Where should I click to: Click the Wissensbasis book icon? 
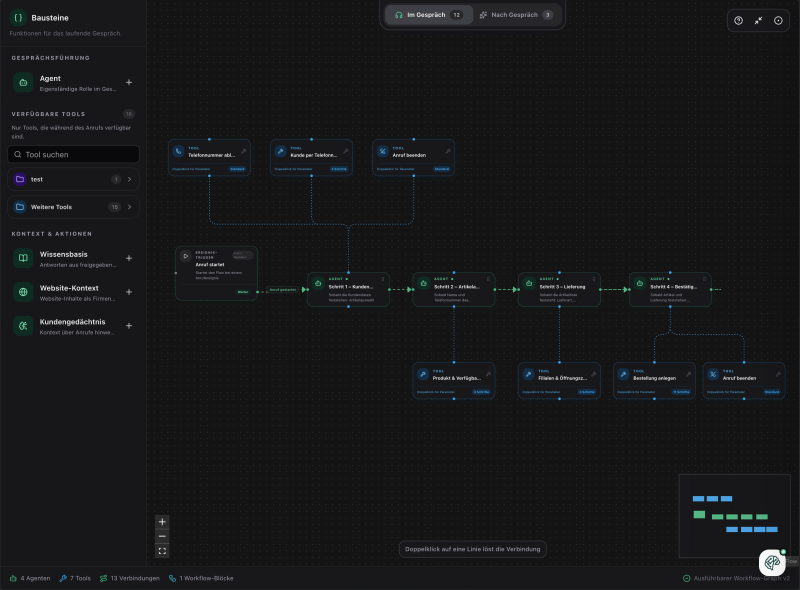coord(23,258)
